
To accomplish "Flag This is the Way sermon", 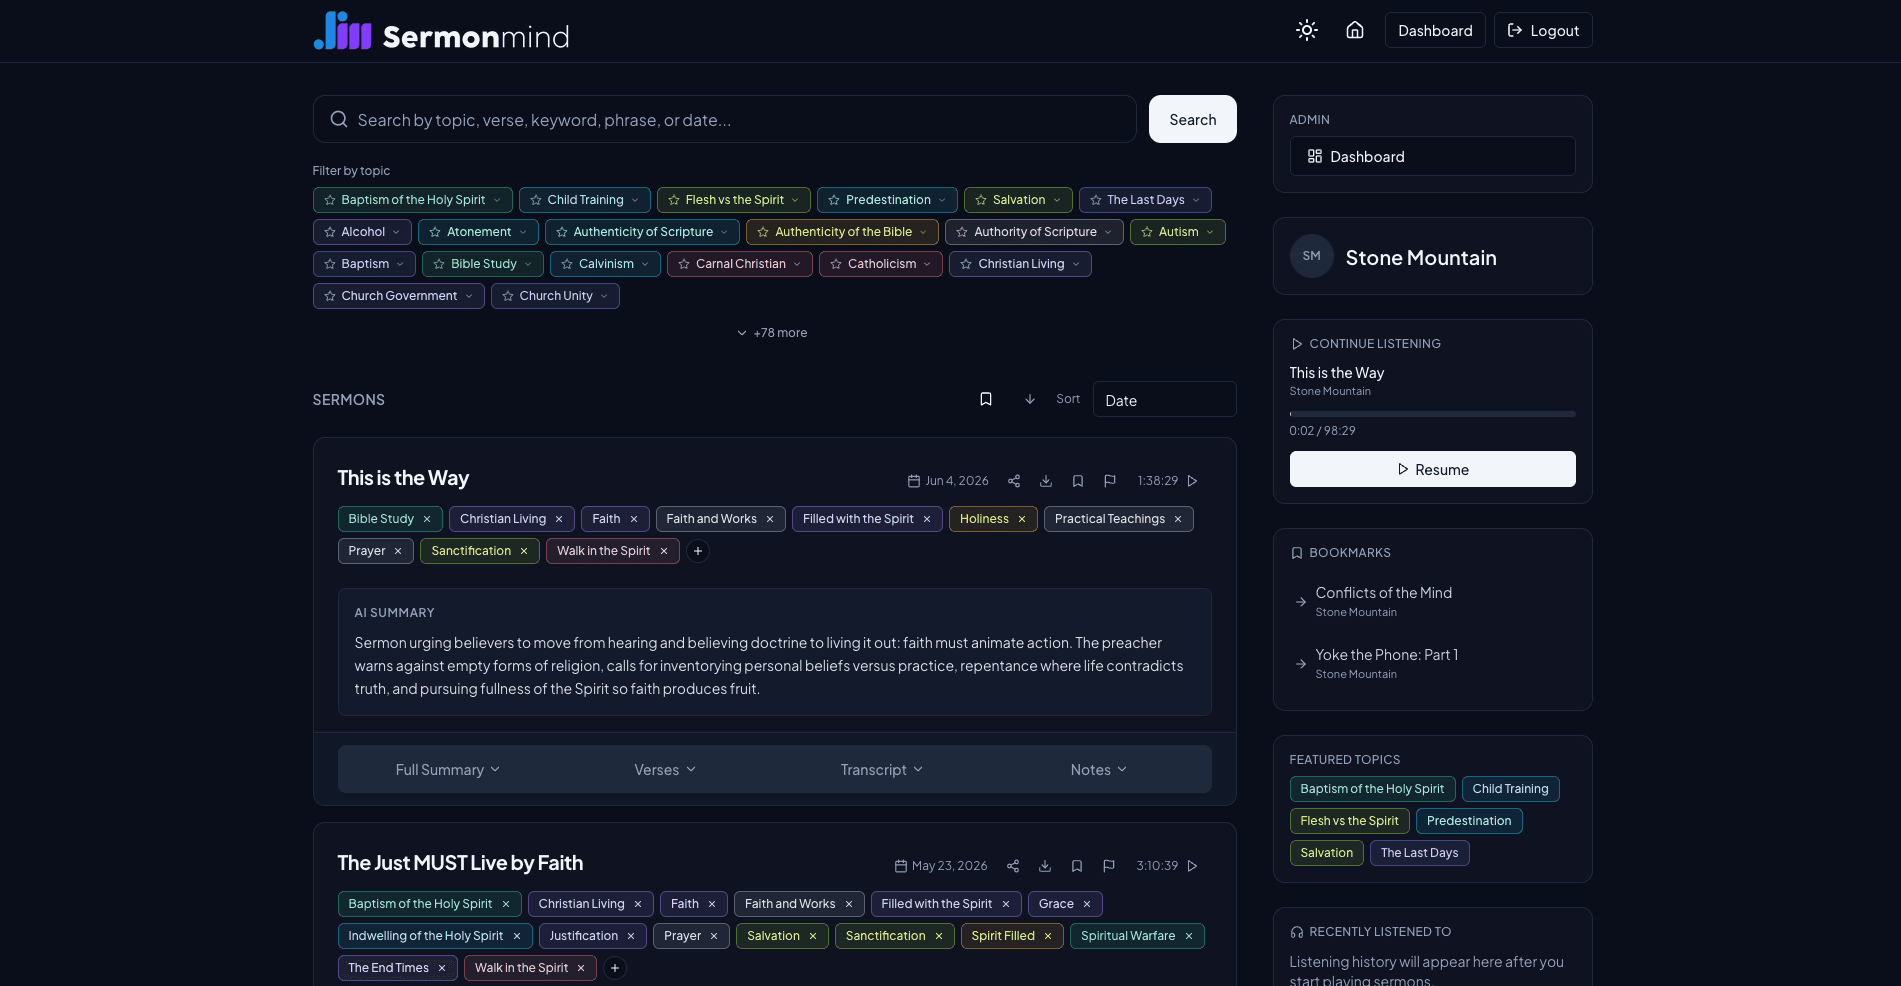I will pyautogui.click(x=1109, y=481).
